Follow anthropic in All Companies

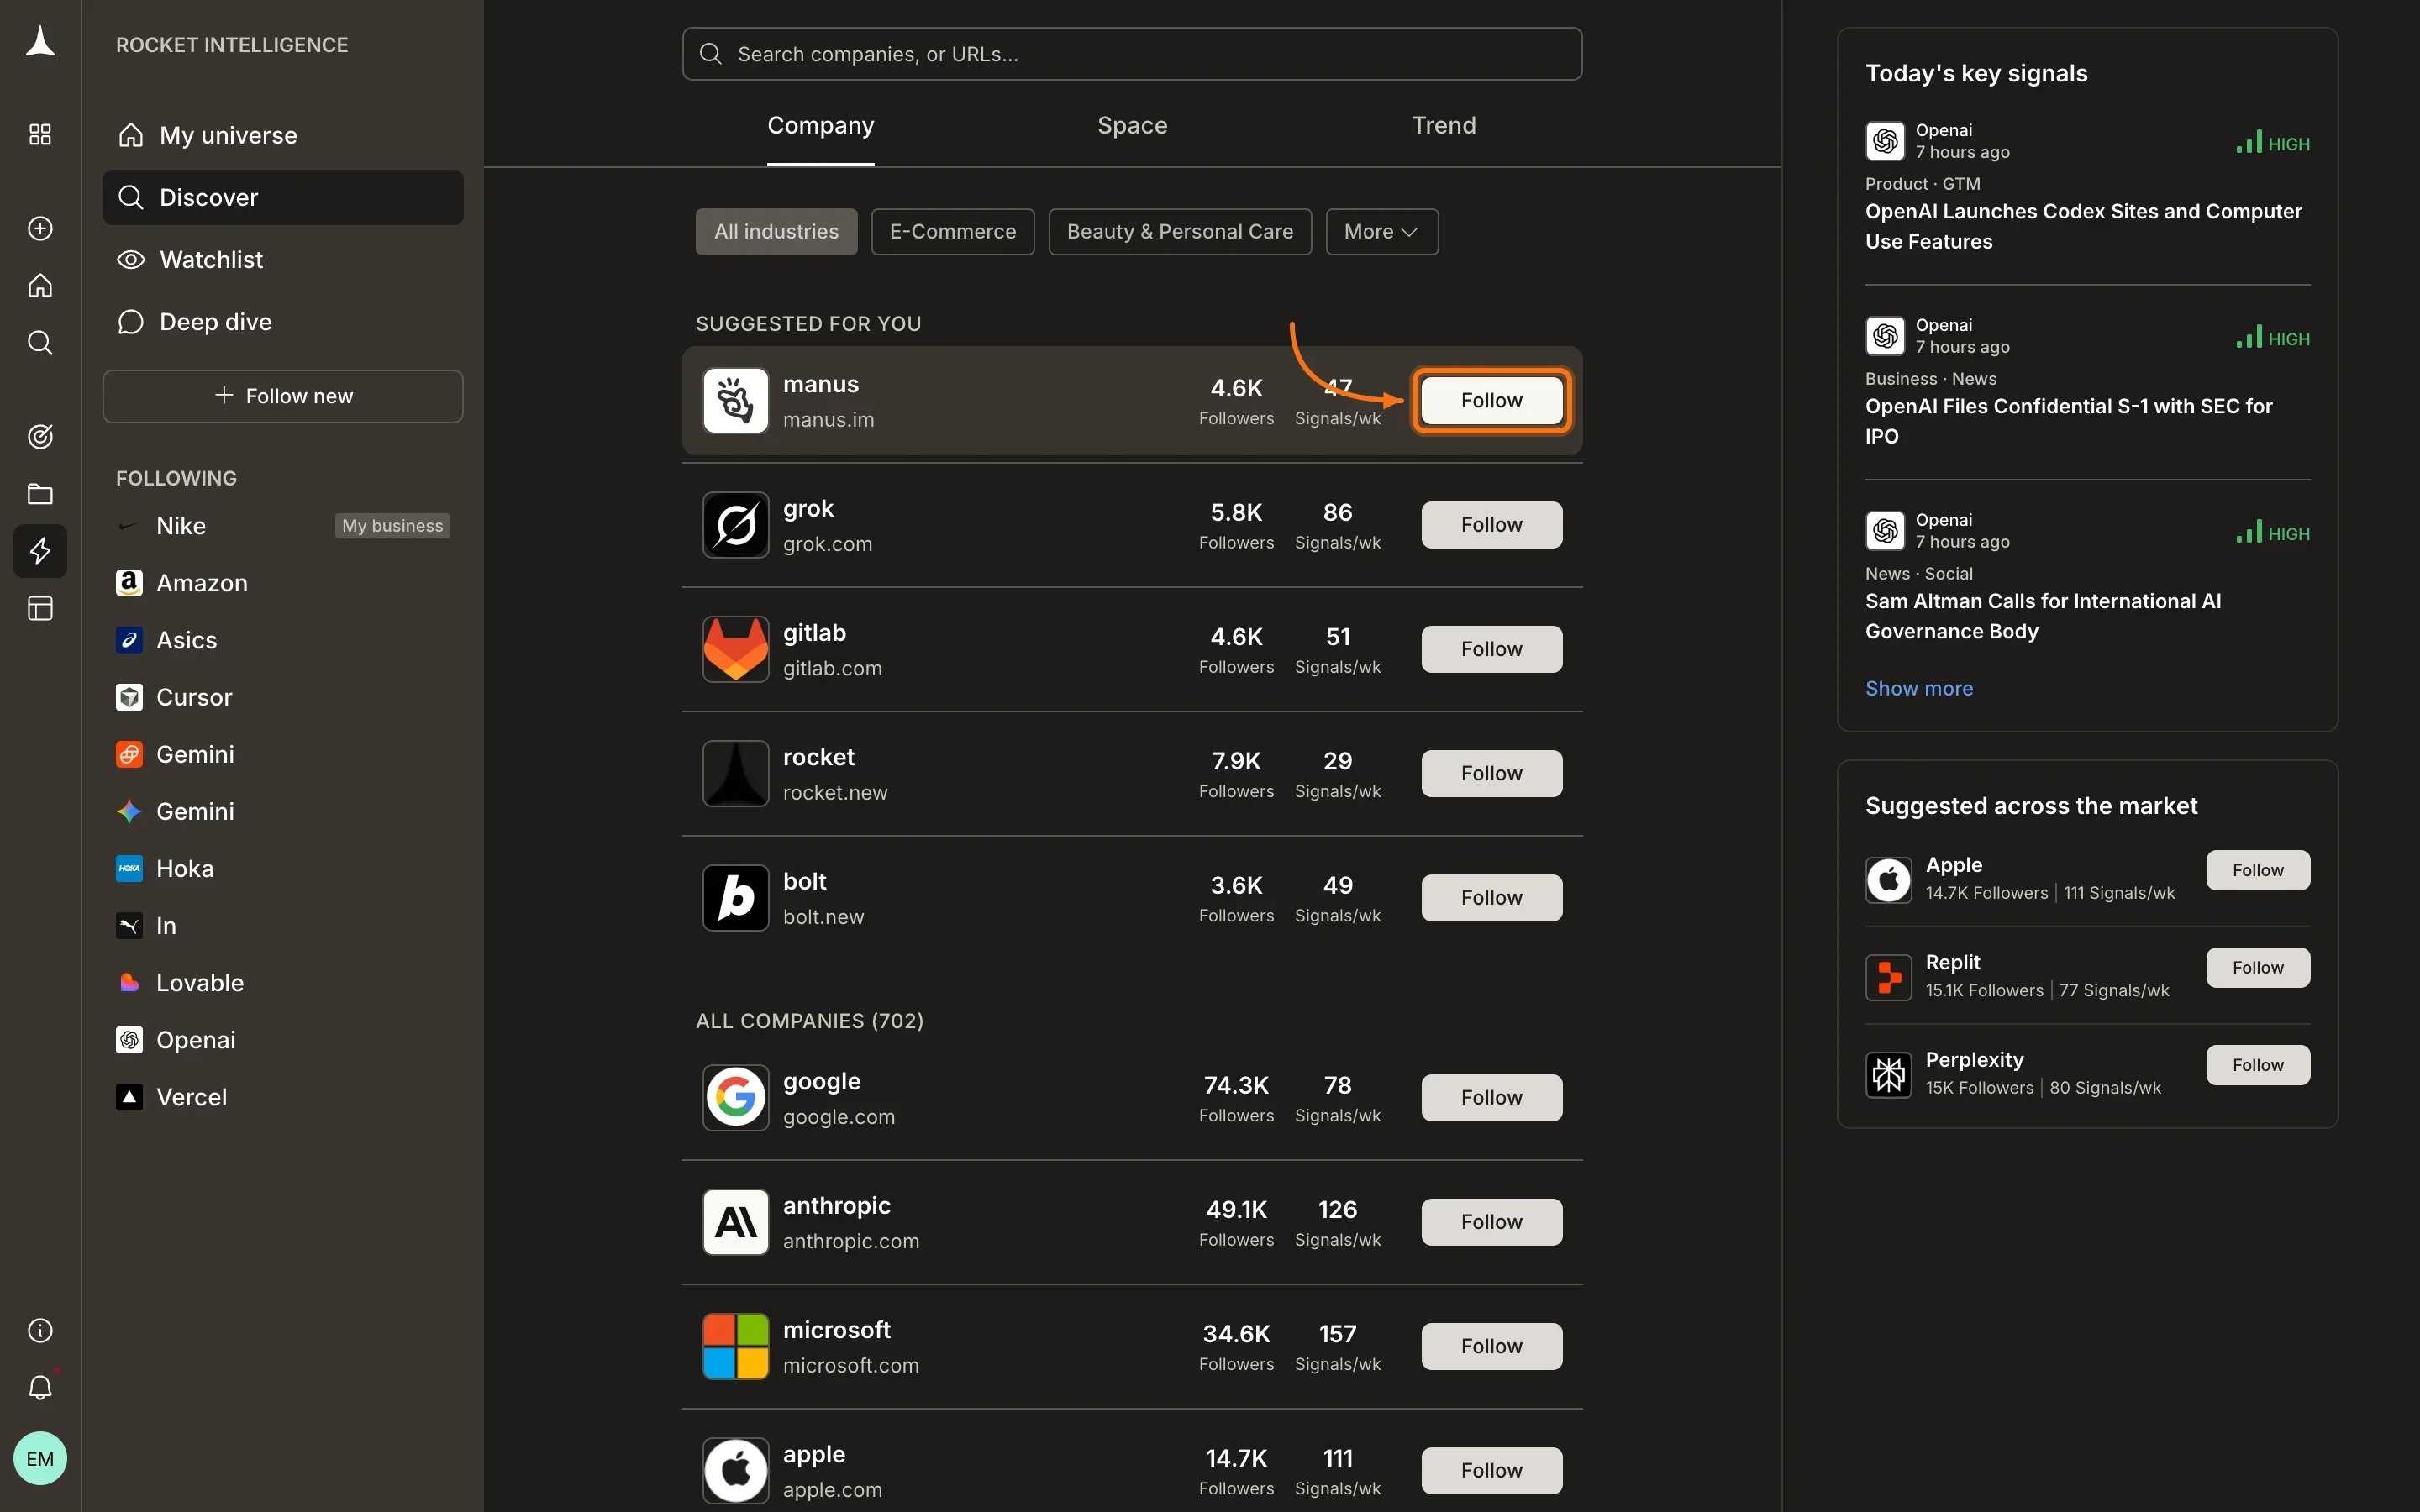[x=1491, y=1222]
